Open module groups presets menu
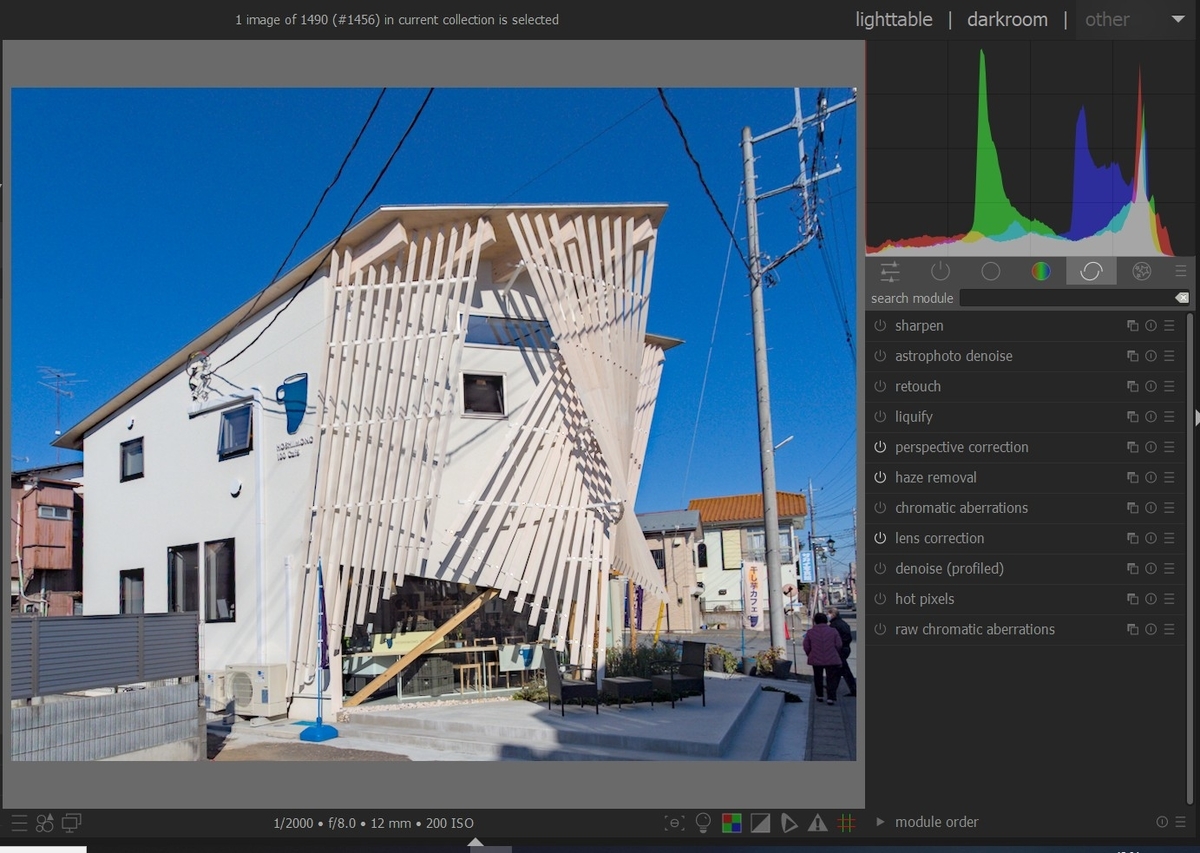The height and width of the screenshot is (853, 1200). click(1181, 271)
